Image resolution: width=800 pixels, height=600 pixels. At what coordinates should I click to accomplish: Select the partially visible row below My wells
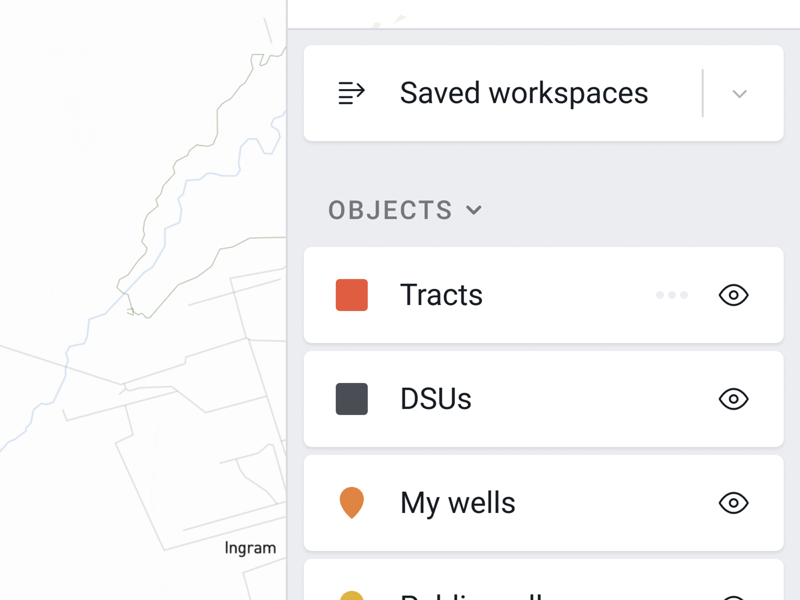[543, 580]
